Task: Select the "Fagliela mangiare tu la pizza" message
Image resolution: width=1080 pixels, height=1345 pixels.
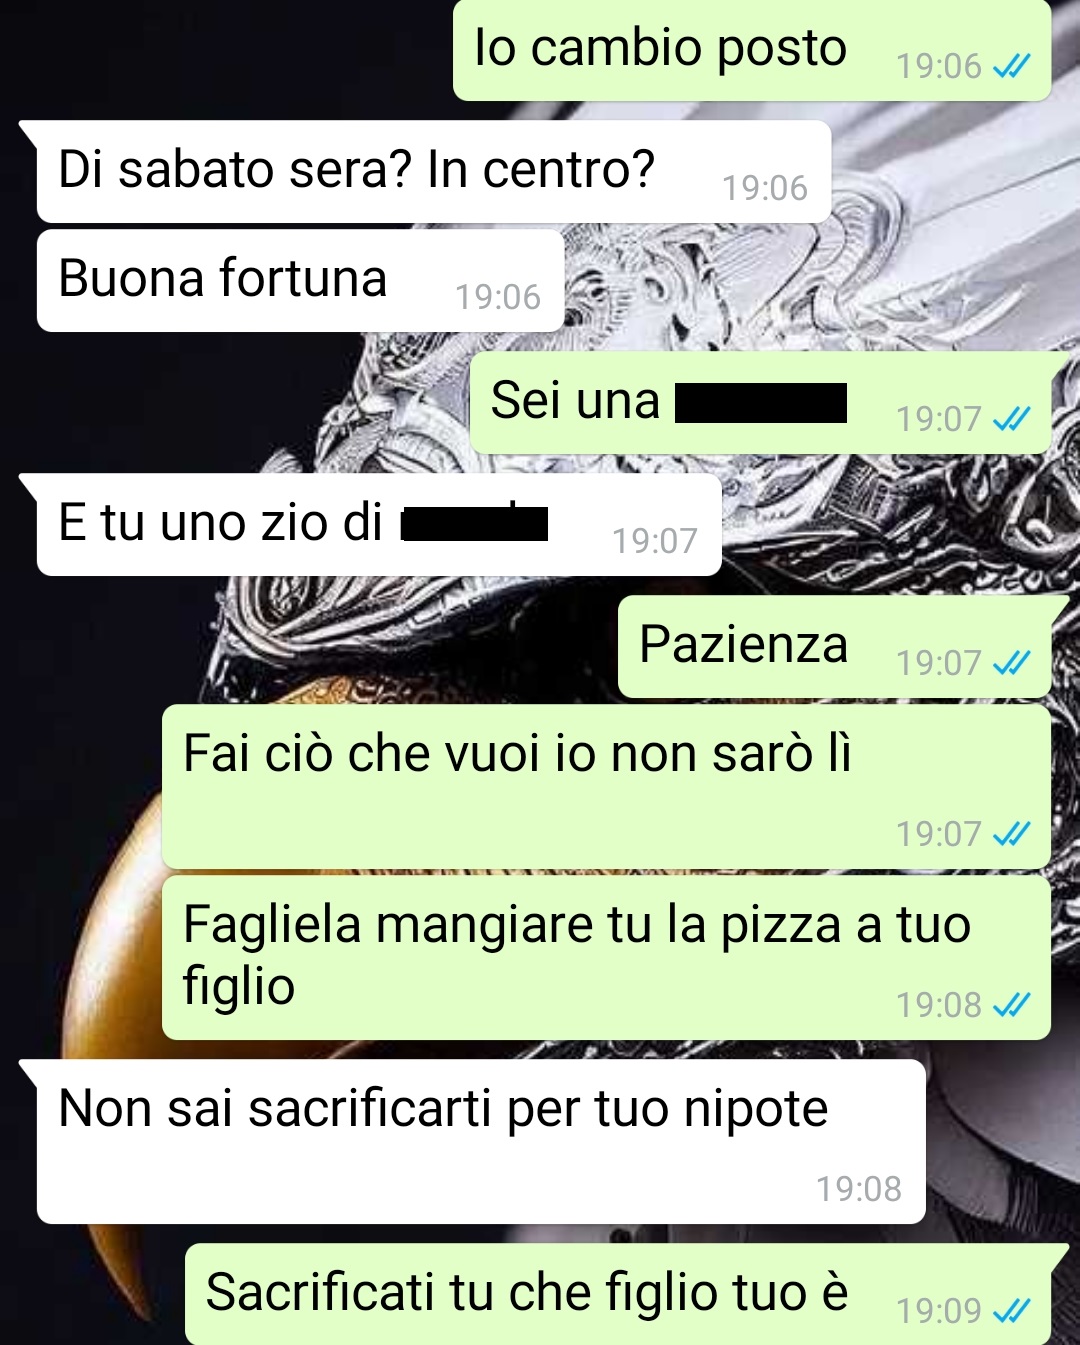Action: [x=606, y=957]
